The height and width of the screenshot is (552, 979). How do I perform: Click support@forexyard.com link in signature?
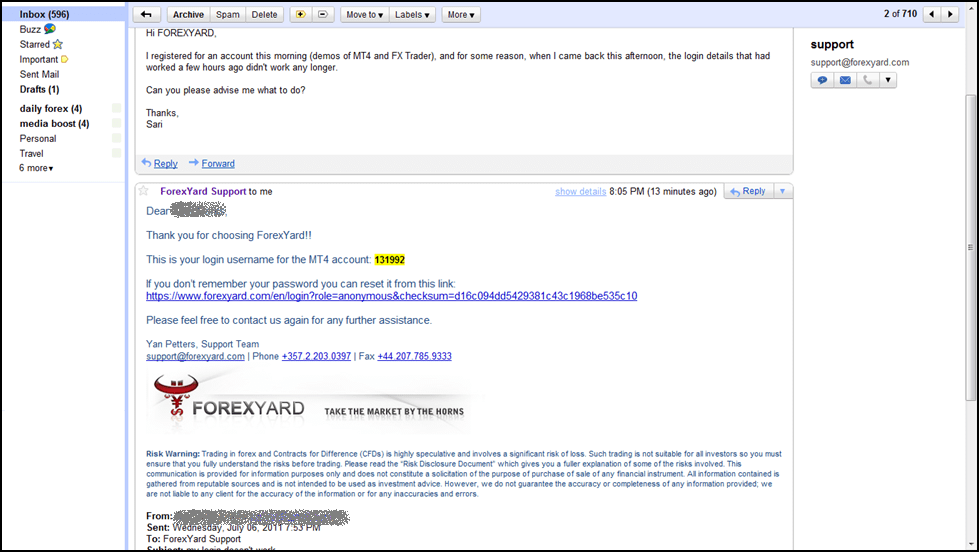195,357
